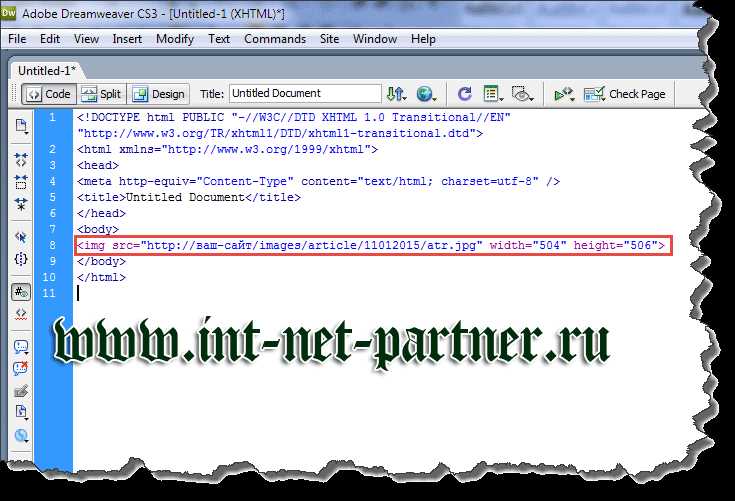This screenshot has width=735, height=501.
Task: Switch to Design view
Action: click(x=158, y=94)
